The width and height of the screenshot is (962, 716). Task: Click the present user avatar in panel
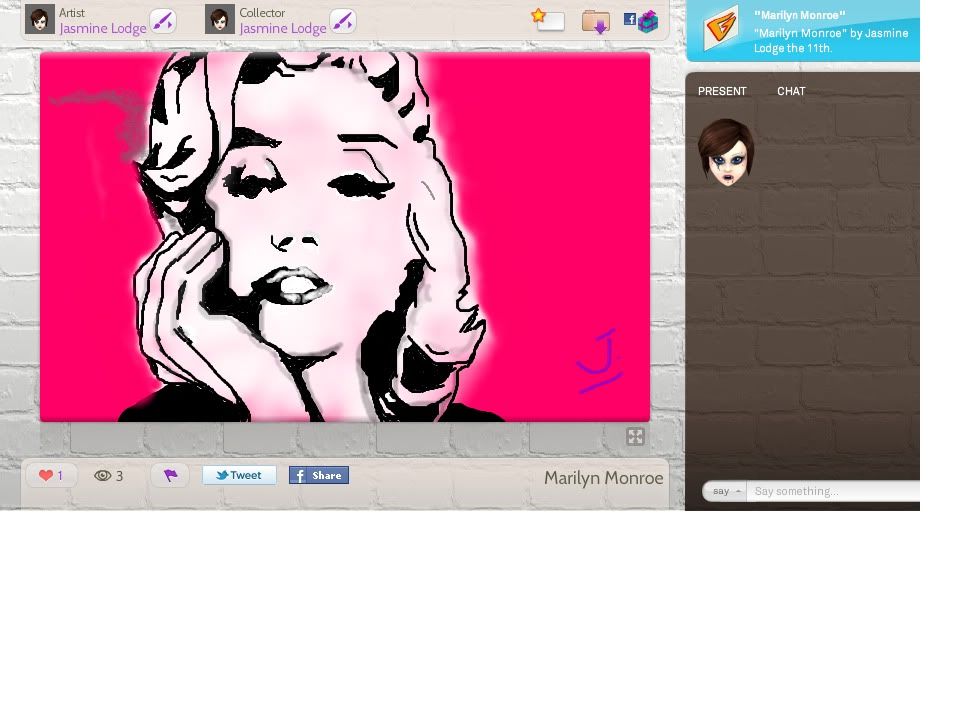point(726,152)
